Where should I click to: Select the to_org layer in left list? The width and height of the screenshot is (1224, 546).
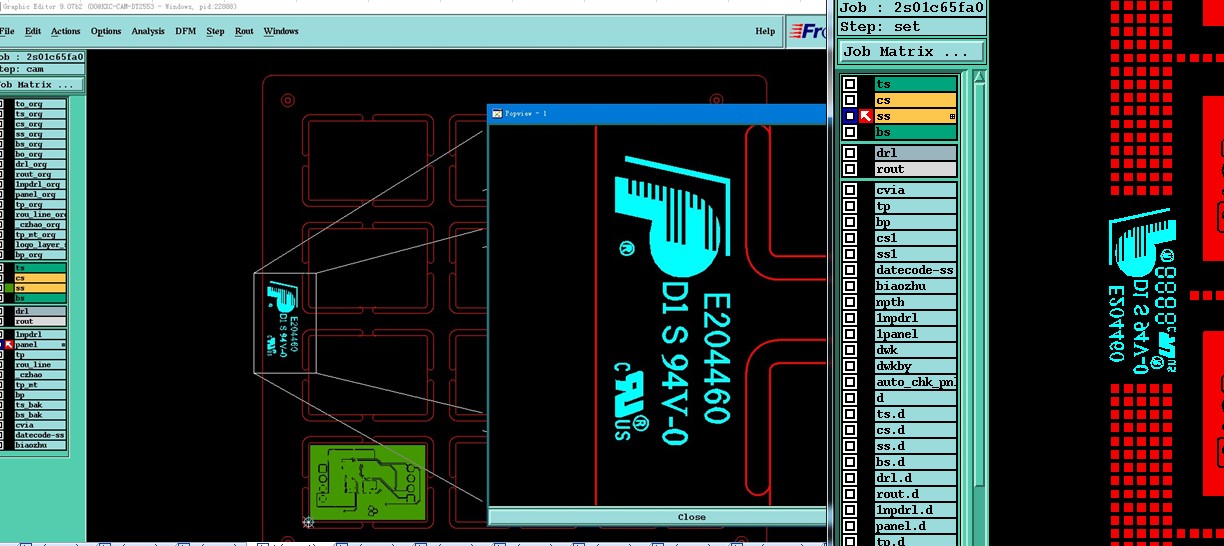40,104
